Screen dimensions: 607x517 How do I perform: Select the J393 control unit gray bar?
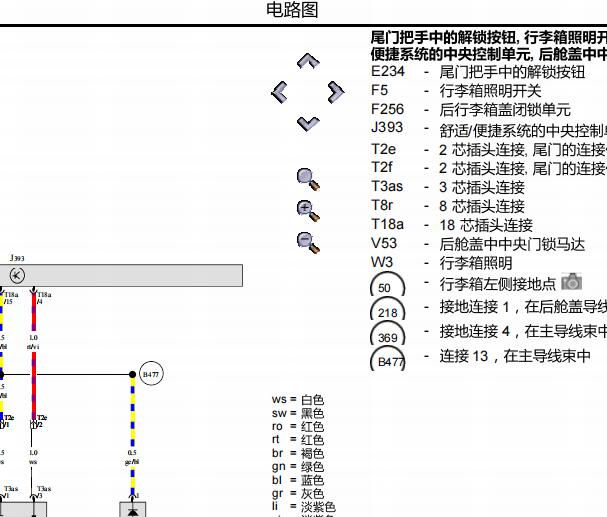click(121, 276)
